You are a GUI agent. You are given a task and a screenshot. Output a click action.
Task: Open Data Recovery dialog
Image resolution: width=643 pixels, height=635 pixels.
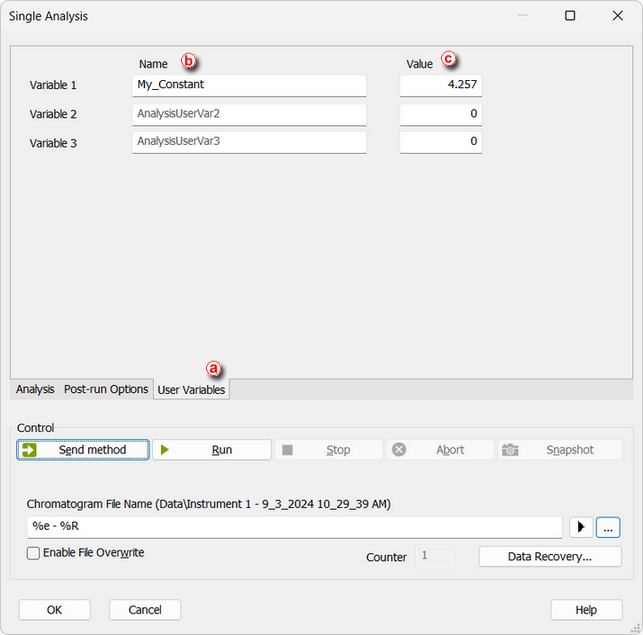pyautogui.click(x=549, y=556)
